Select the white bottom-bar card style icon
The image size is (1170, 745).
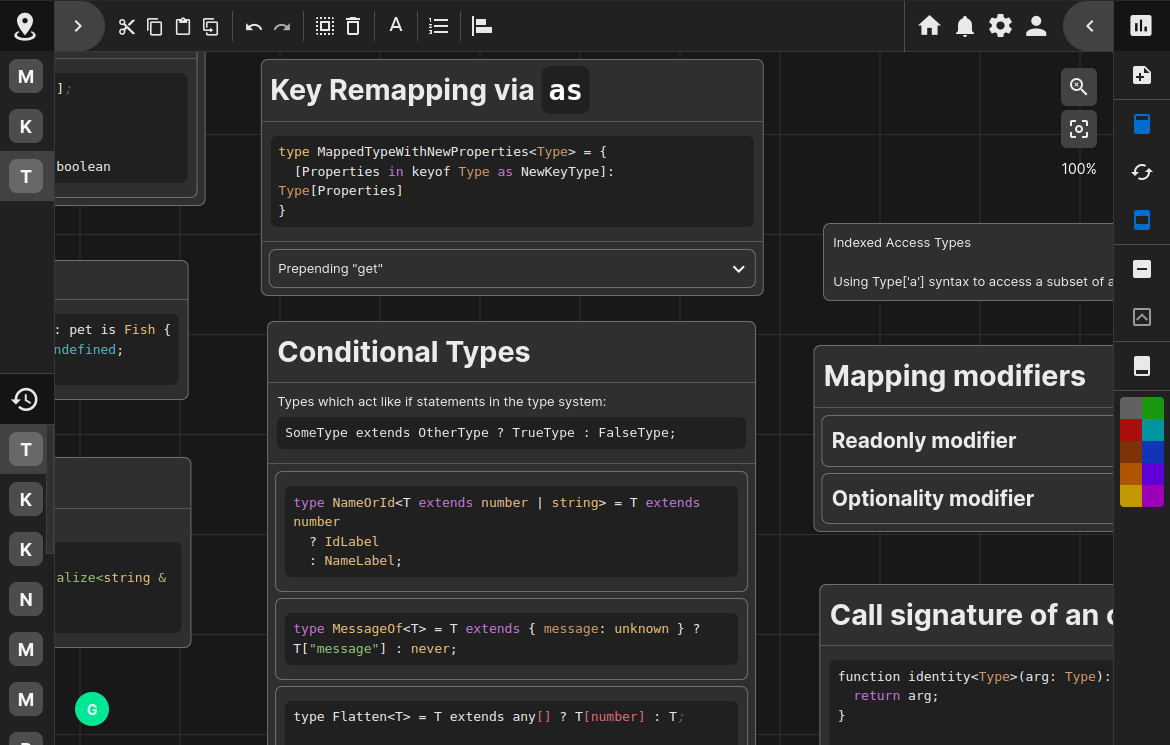point(1142,366)
